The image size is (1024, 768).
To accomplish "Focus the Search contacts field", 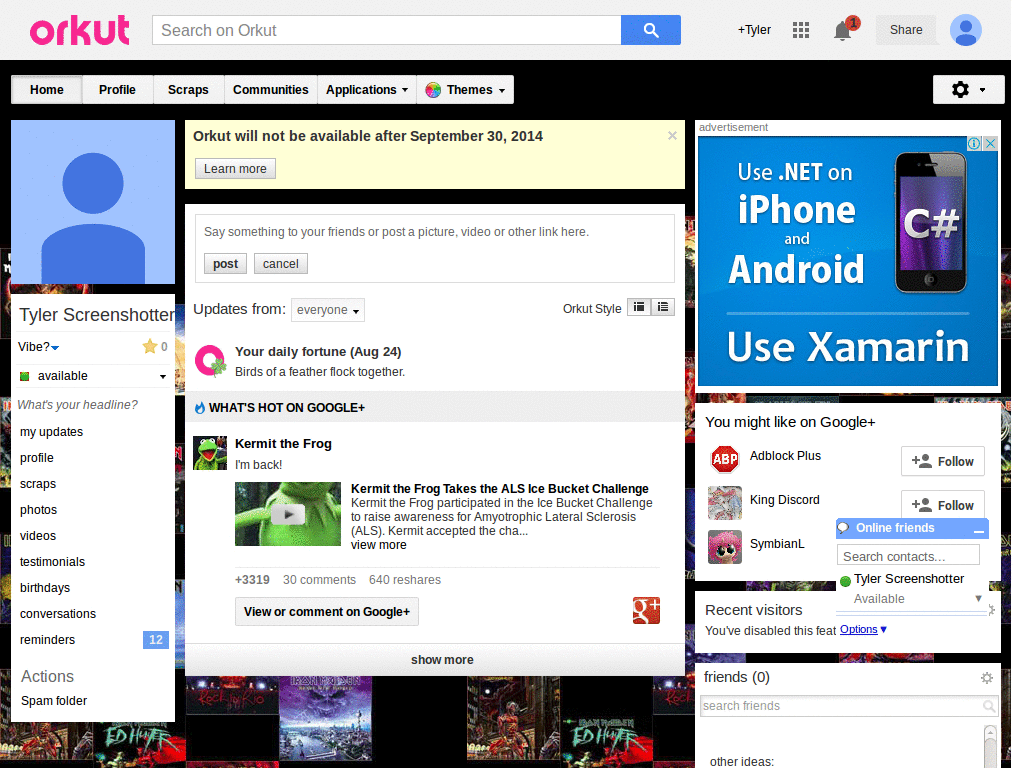I will [x=908, y=556].
